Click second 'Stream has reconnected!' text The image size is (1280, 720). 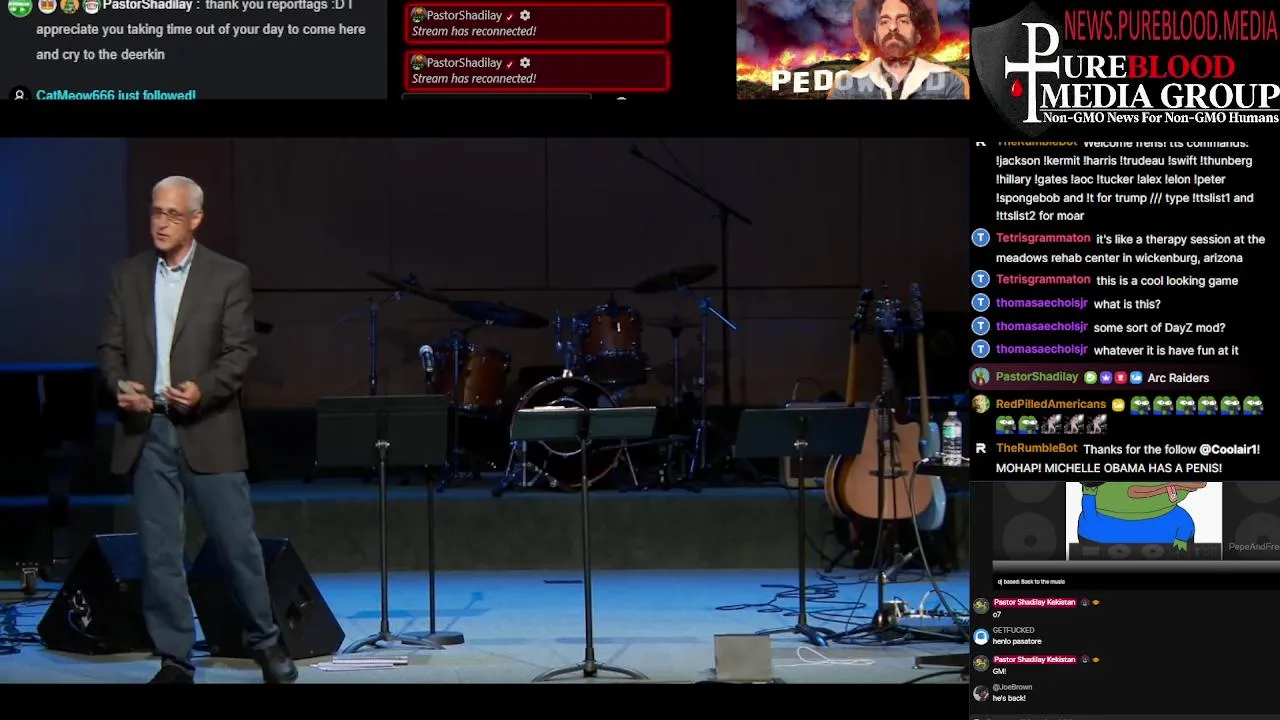(x=474, y=78)
